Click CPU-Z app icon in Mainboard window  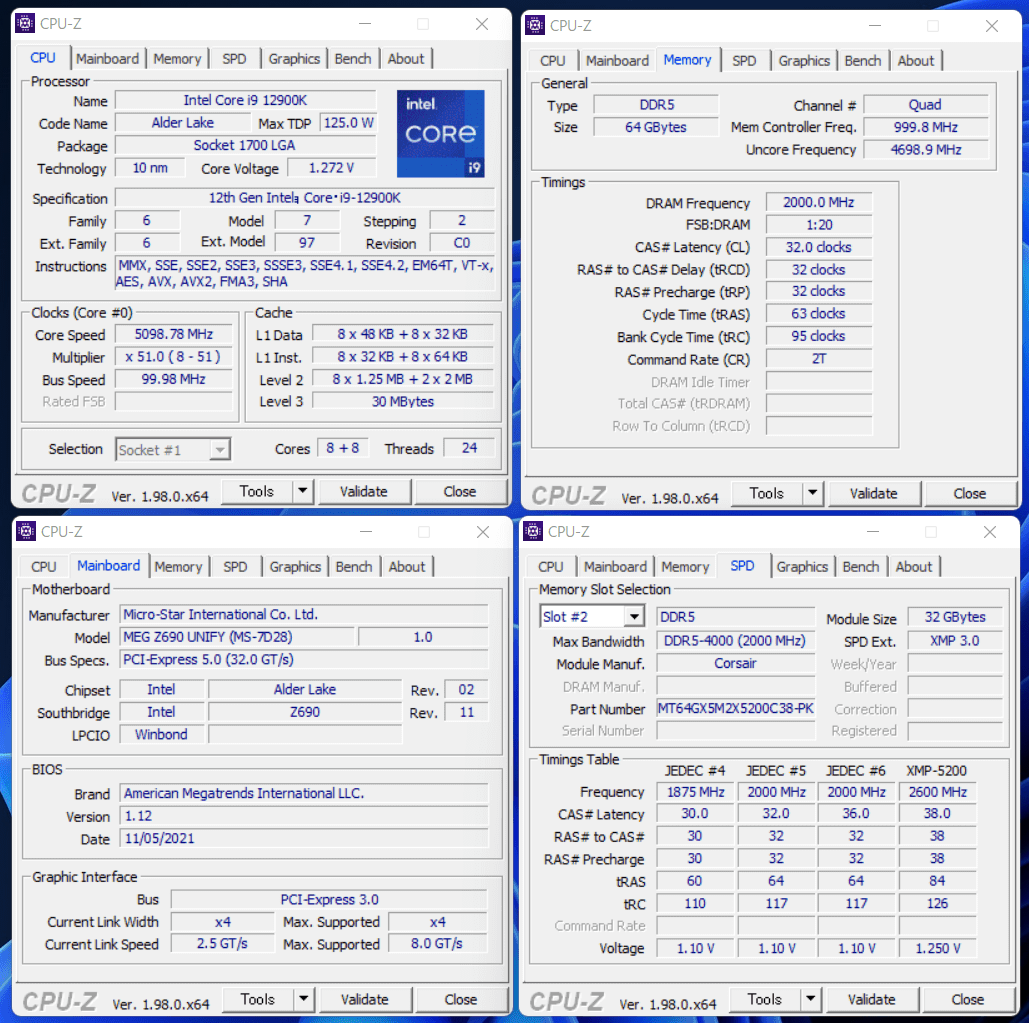pos(26,532)
